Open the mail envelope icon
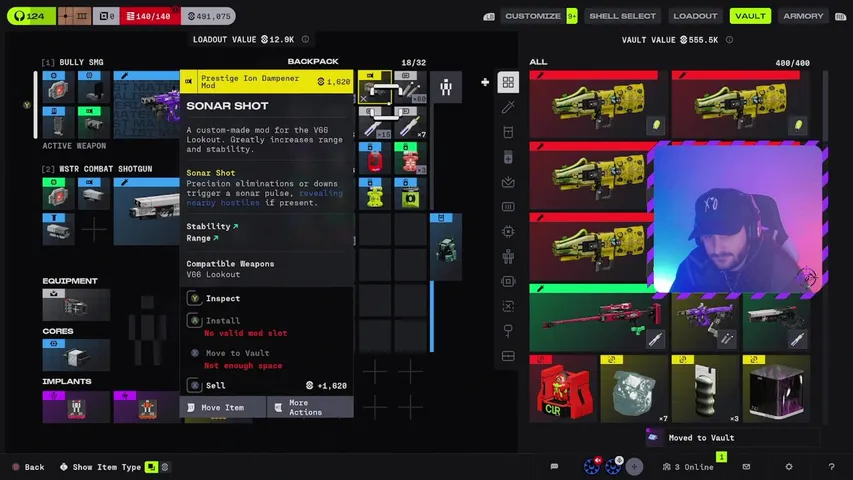This screenshot has width=853, height=480. coord(746,466)
